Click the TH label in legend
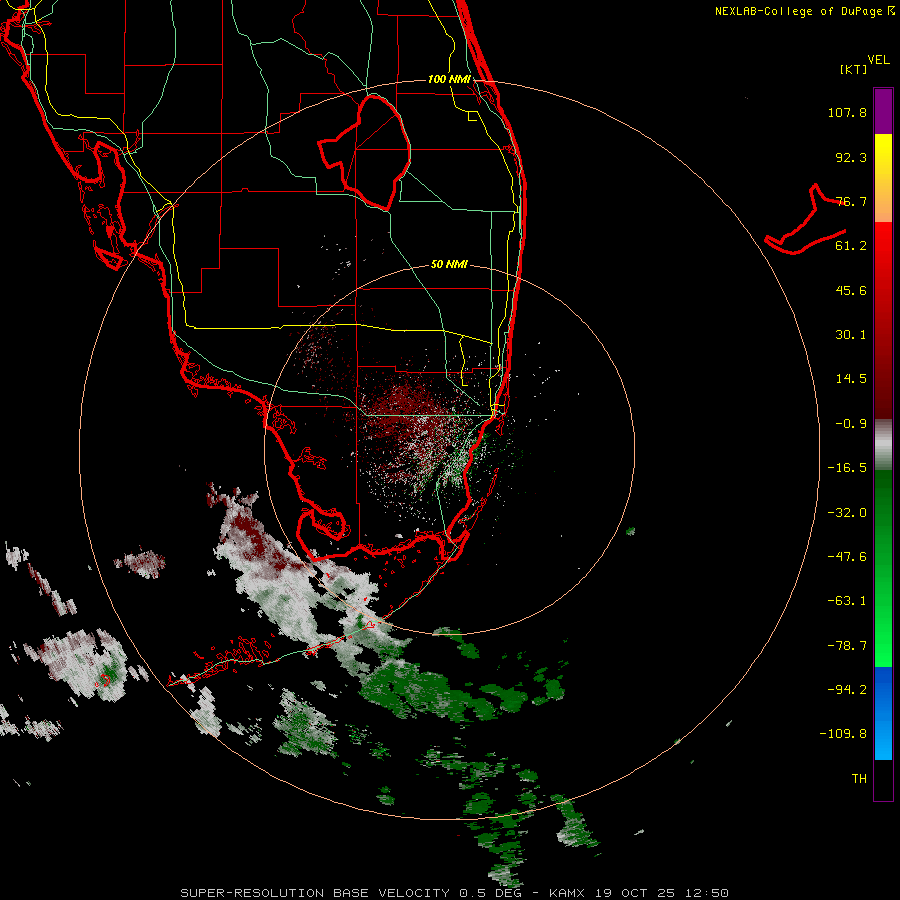This screenshot has width=900, height=900. pos(859,779)
